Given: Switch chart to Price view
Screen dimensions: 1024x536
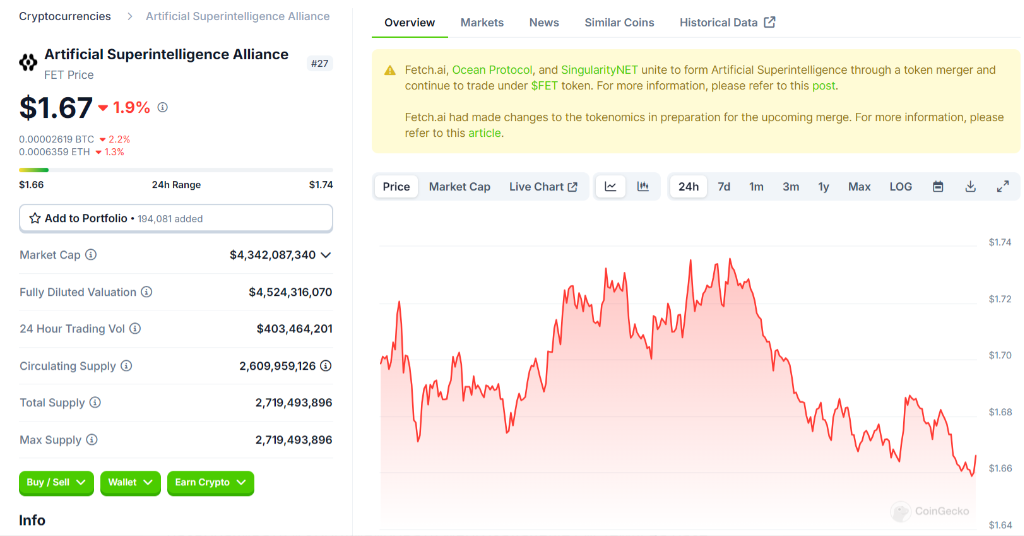Looking at the screenshot, I should tap(396, 187).
